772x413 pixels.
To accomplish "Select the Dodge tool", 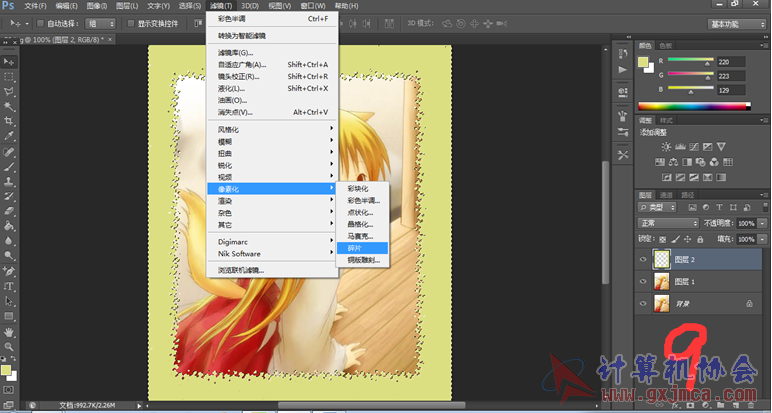I will pyautogui.click(x=9, y=255).
